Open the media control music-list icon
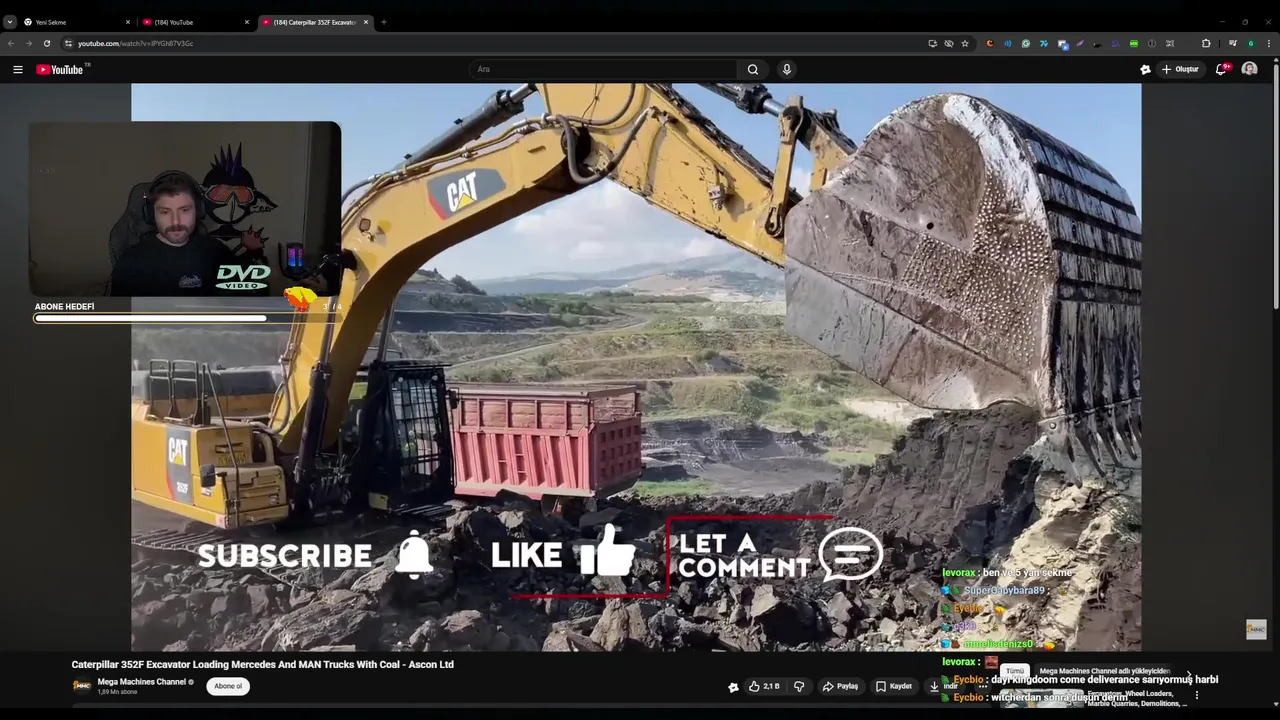The width and height of the screenshot is (1280, 720). (1232, 43)
